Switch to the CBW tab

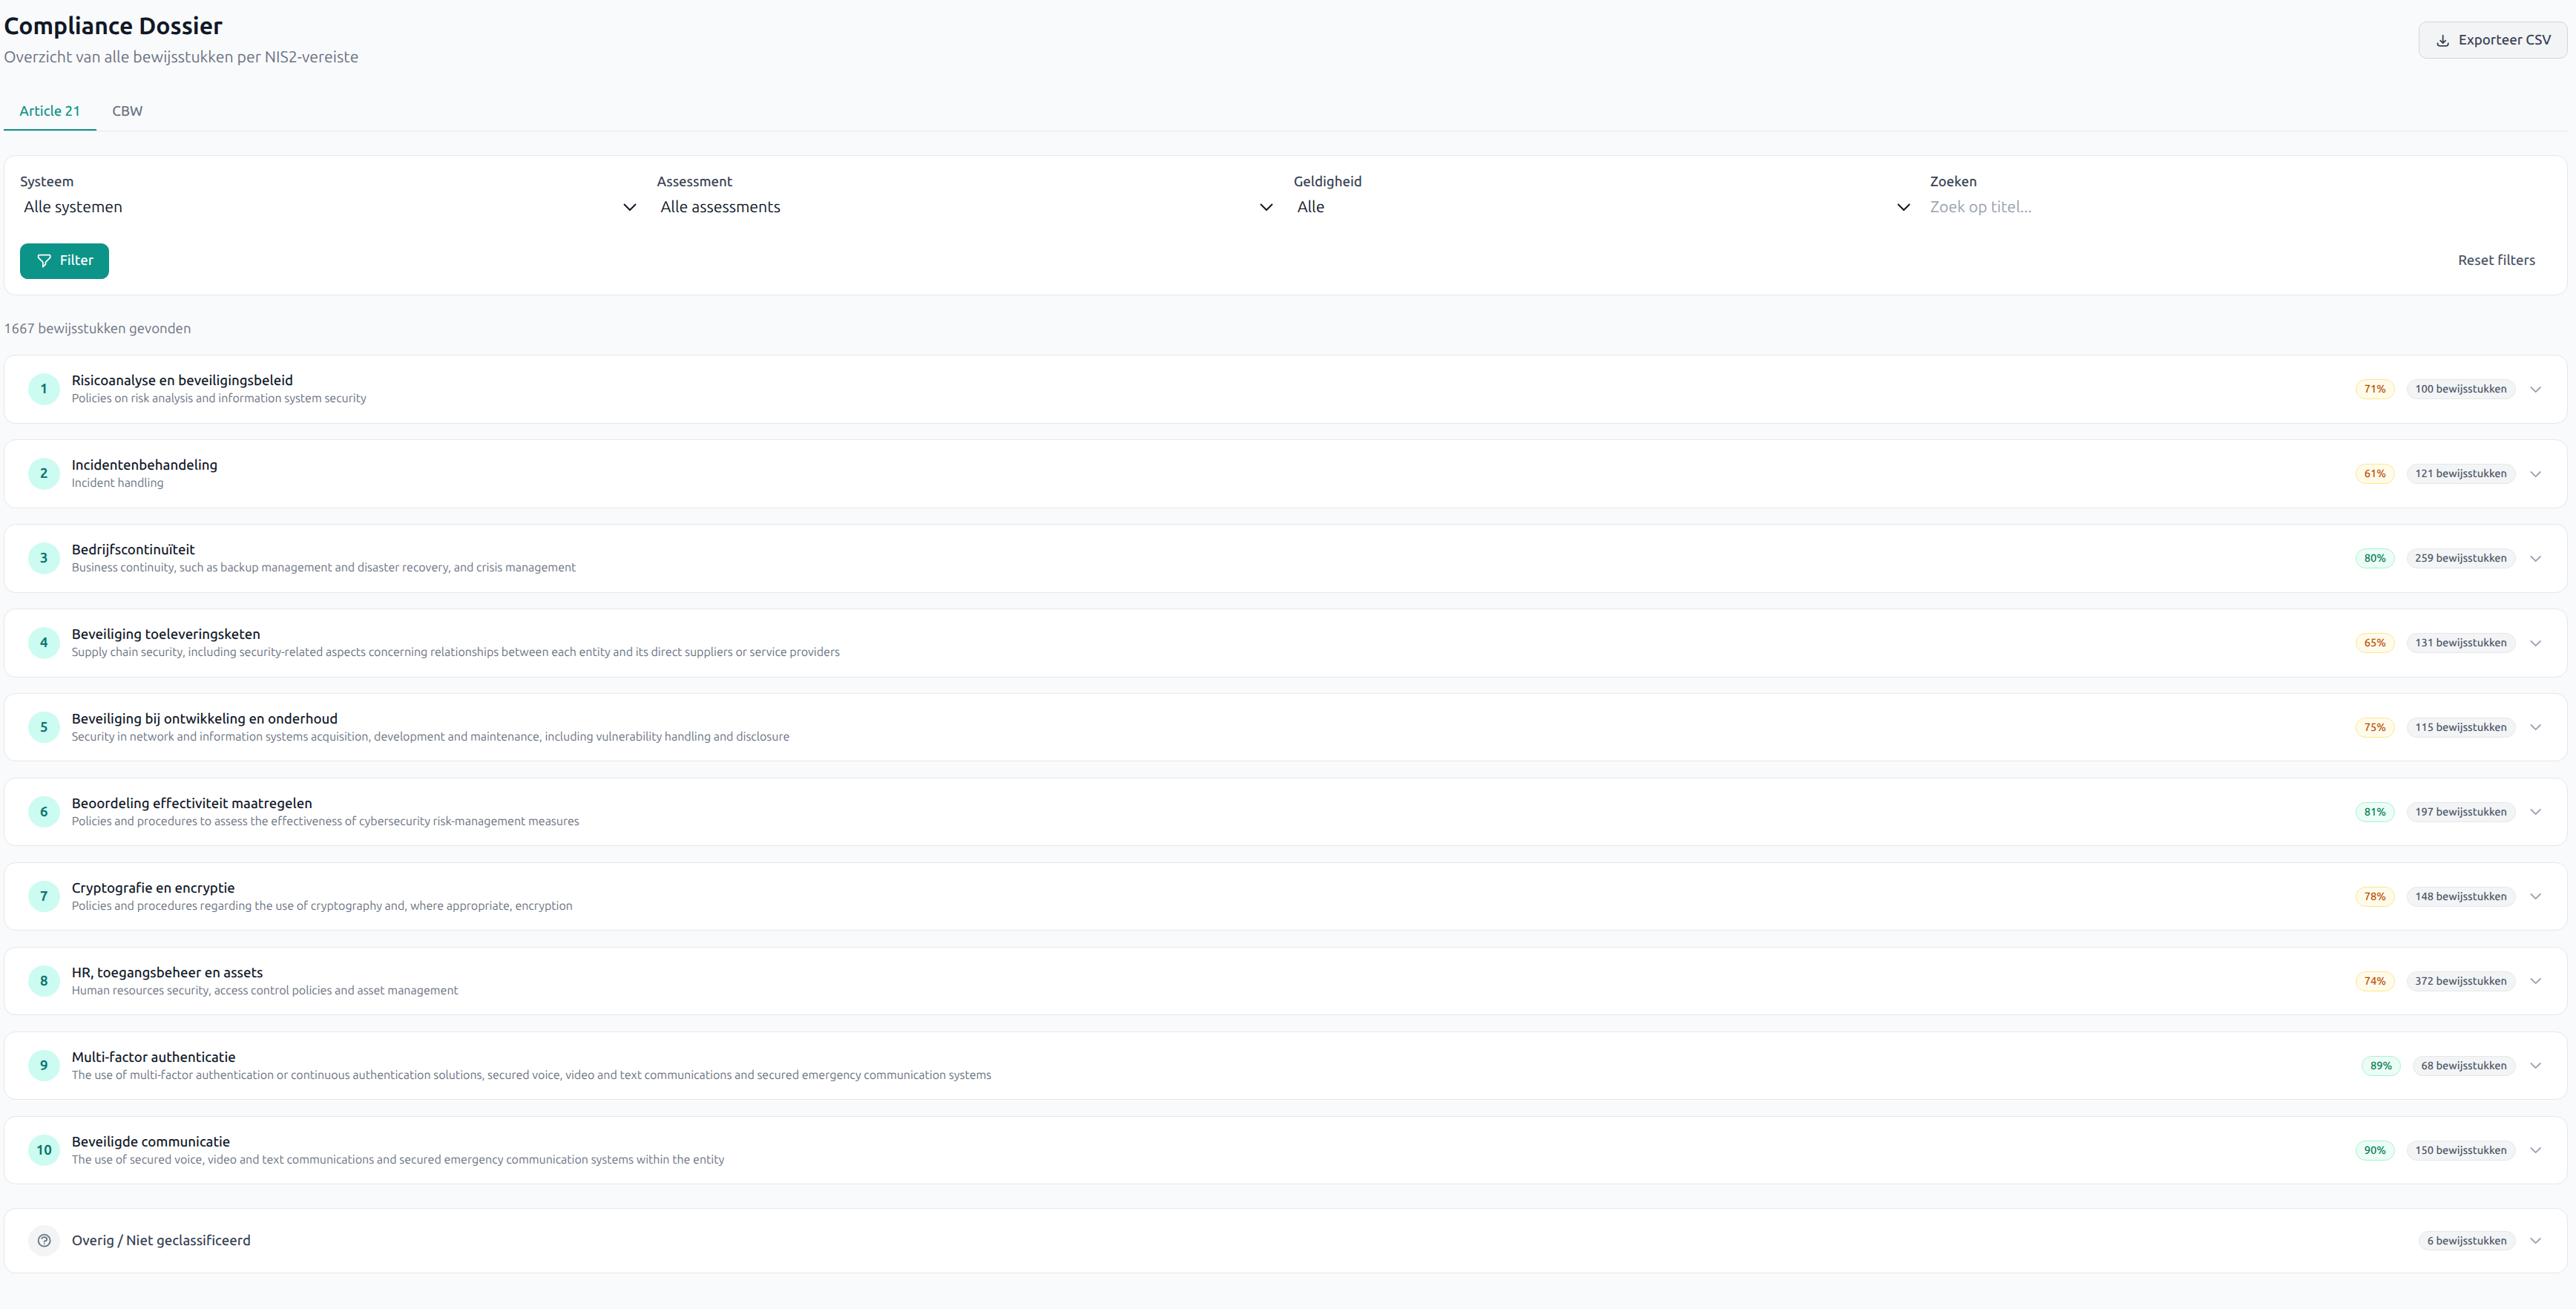click(x=127, y=111)
